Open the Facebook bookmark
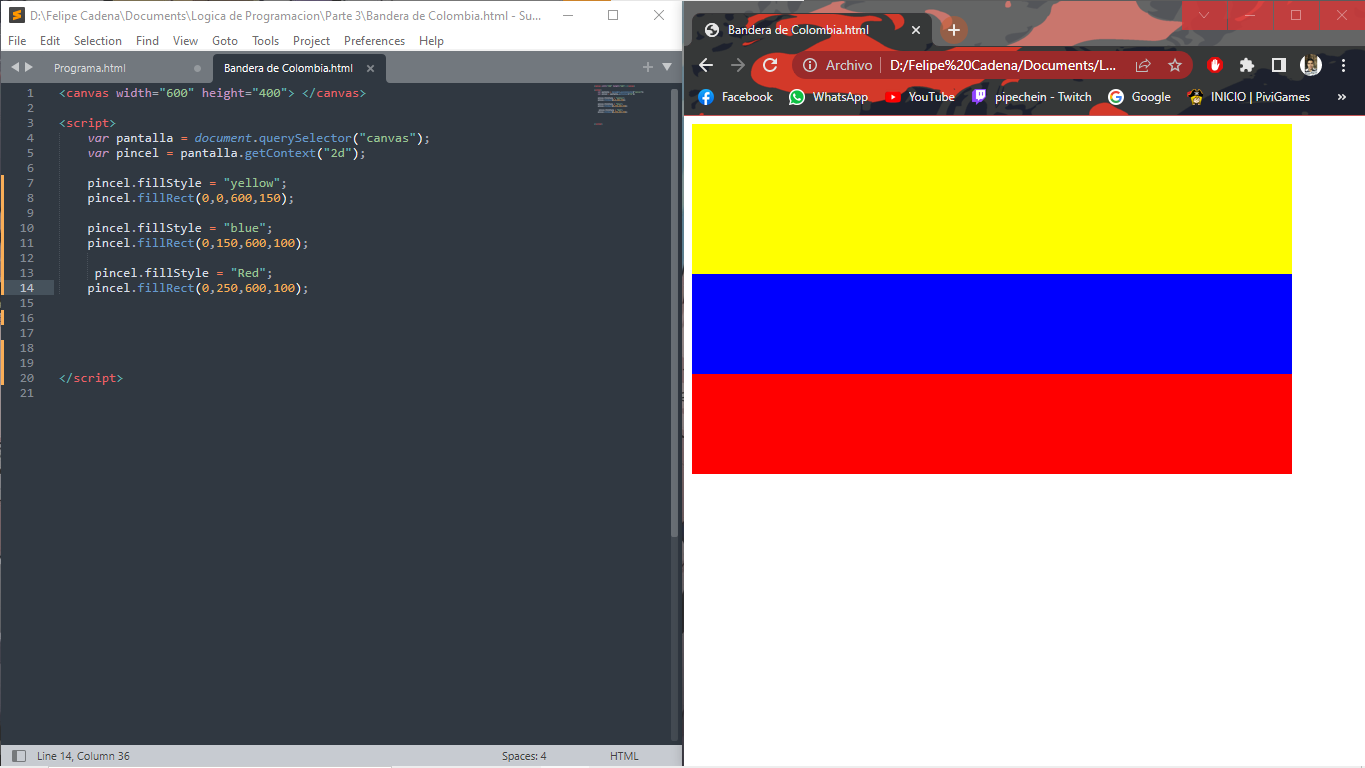Image resolution: width=1365 pixels, height=768 pixels. tap(735, 97)
